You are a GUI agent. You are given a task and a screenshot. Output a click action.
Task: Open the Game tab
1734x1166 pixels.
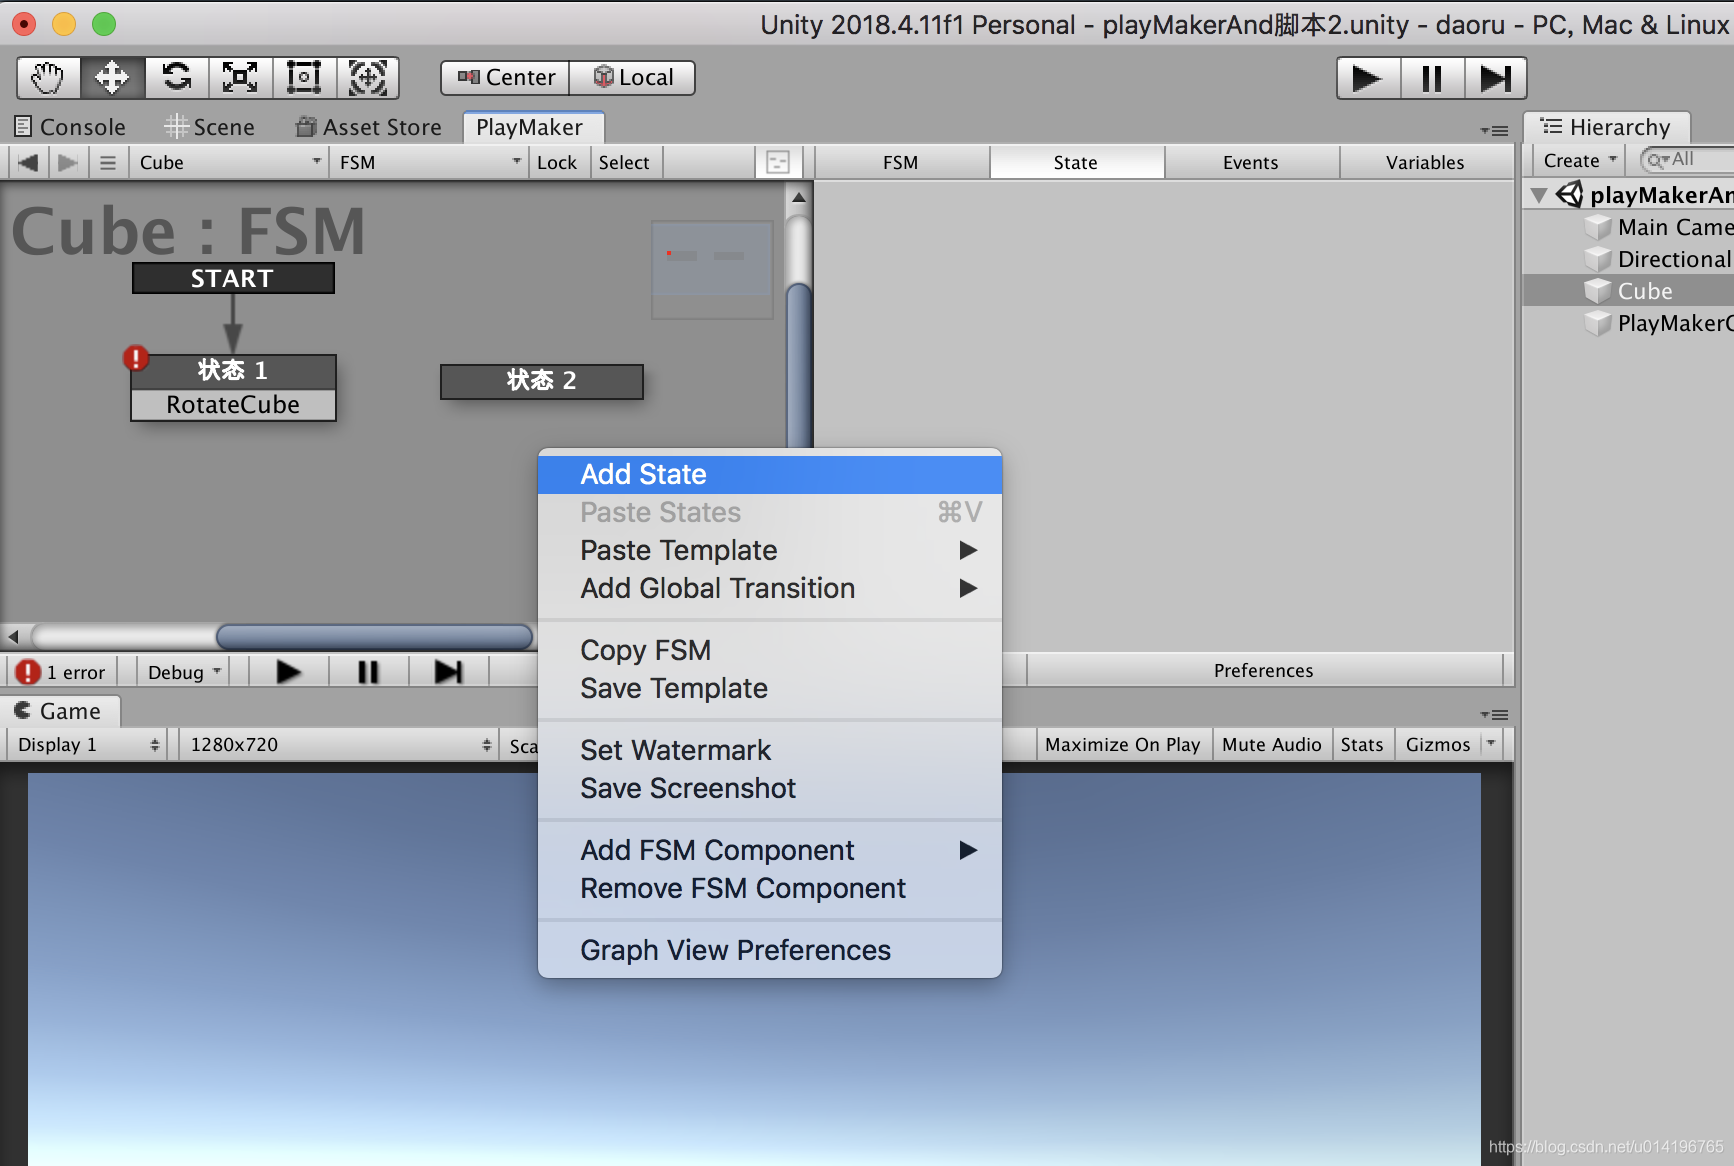[60, 711]
